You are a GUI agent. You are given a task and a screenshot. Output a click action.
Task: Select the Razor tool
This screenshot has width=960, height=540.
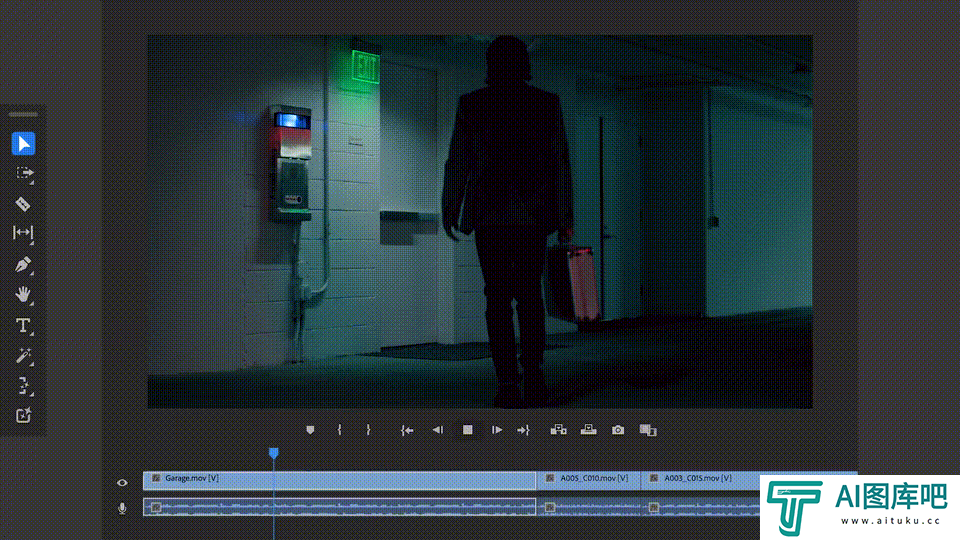(23, 203)
